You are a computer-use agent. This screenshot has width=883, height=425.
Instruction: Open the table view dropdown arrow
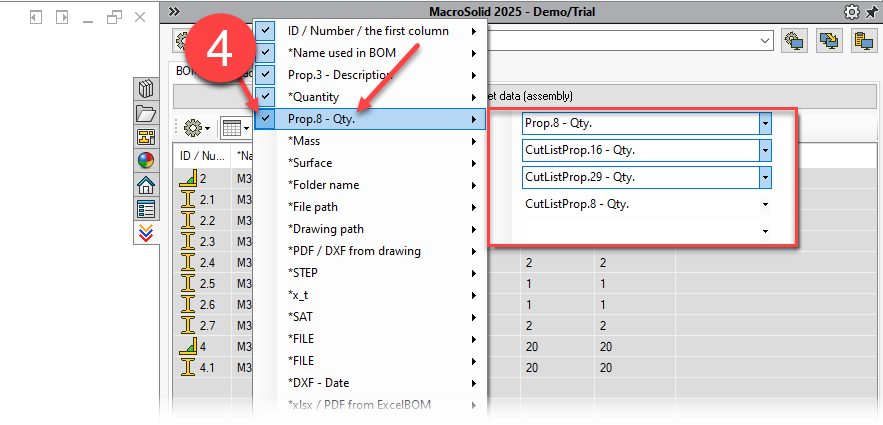pos(247,129)
